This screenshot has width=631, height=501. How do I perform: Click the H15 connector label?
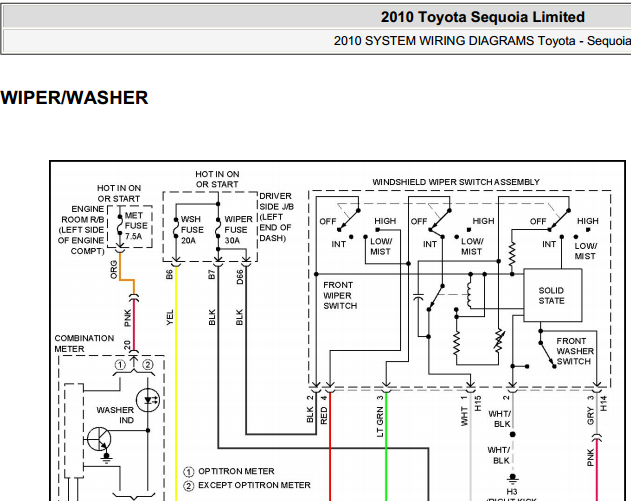tap(478, 403)
